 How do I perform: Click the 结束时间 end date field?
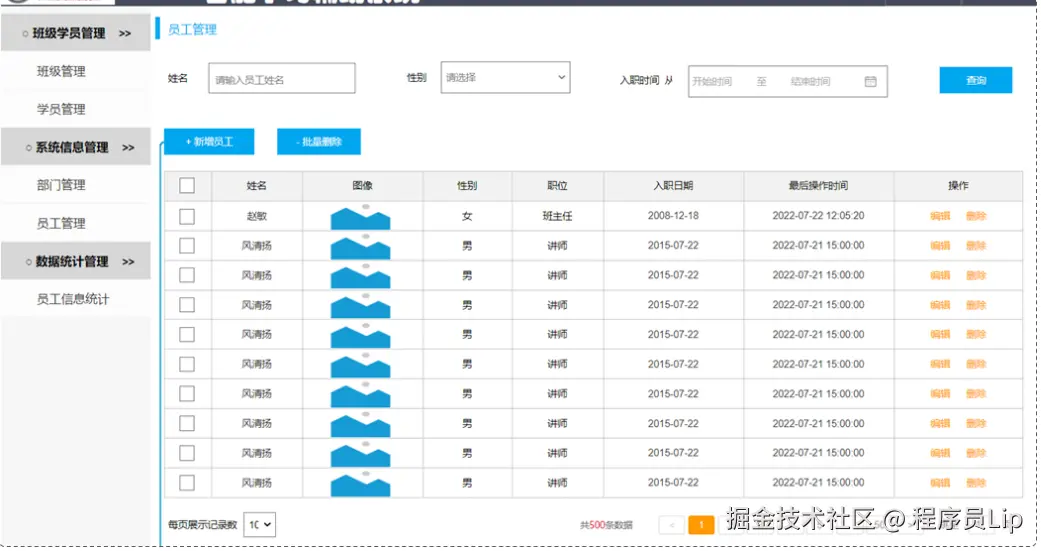810,81
